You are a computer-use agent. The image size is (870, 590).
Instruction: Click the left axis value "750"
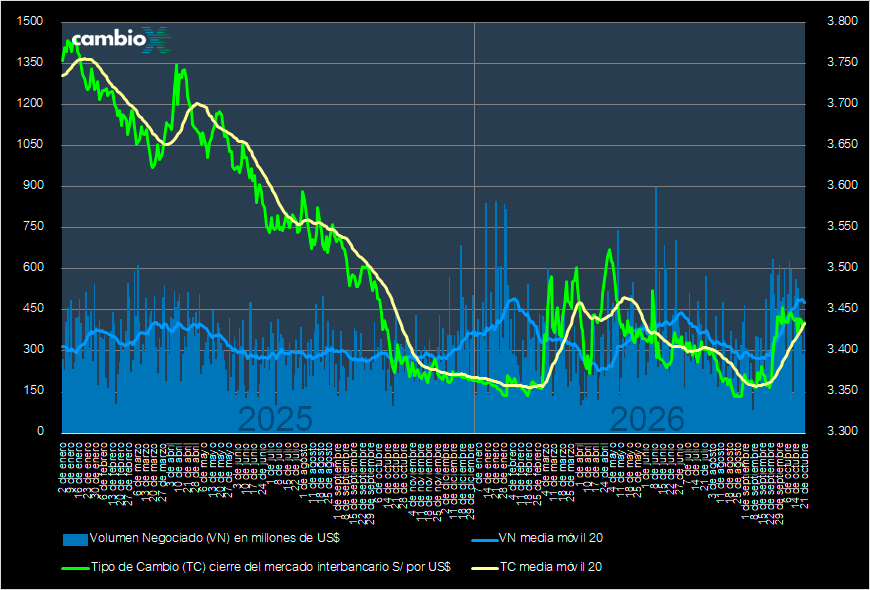point(32,227)
